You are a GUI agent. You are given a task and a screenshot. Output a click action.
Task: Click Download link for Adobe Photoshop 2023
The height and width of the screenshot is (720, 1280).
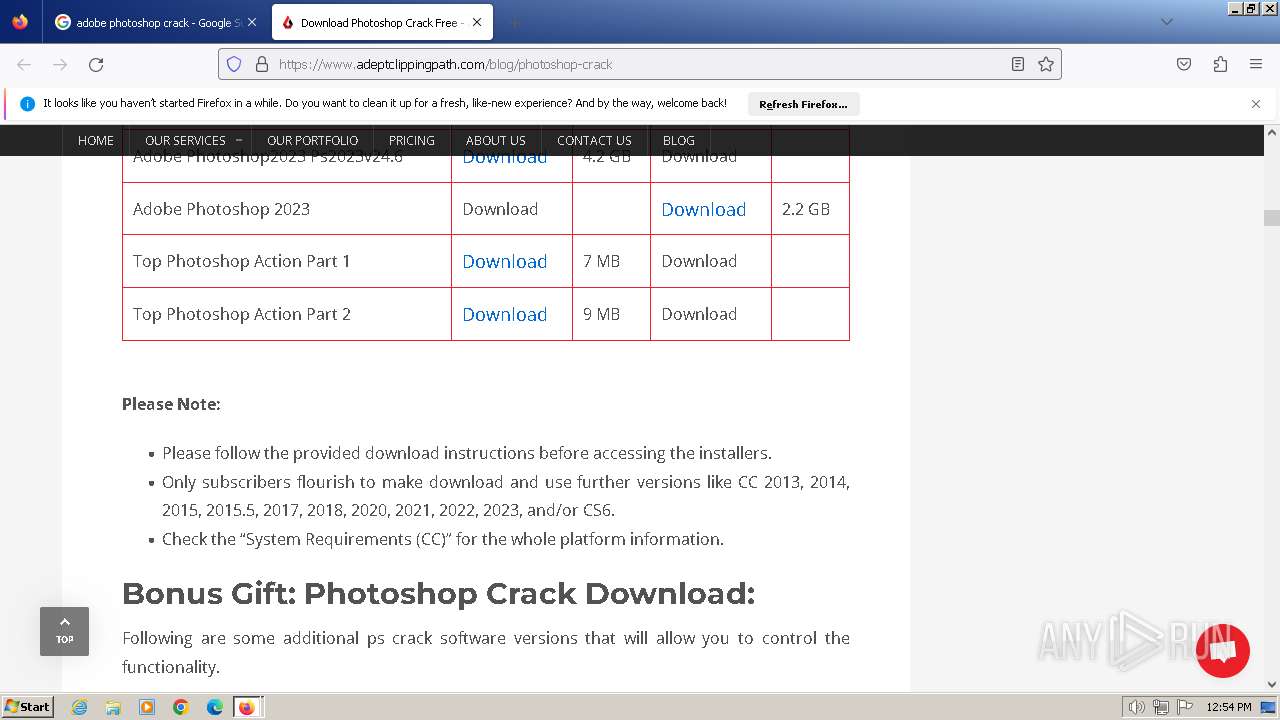[704, 209]
